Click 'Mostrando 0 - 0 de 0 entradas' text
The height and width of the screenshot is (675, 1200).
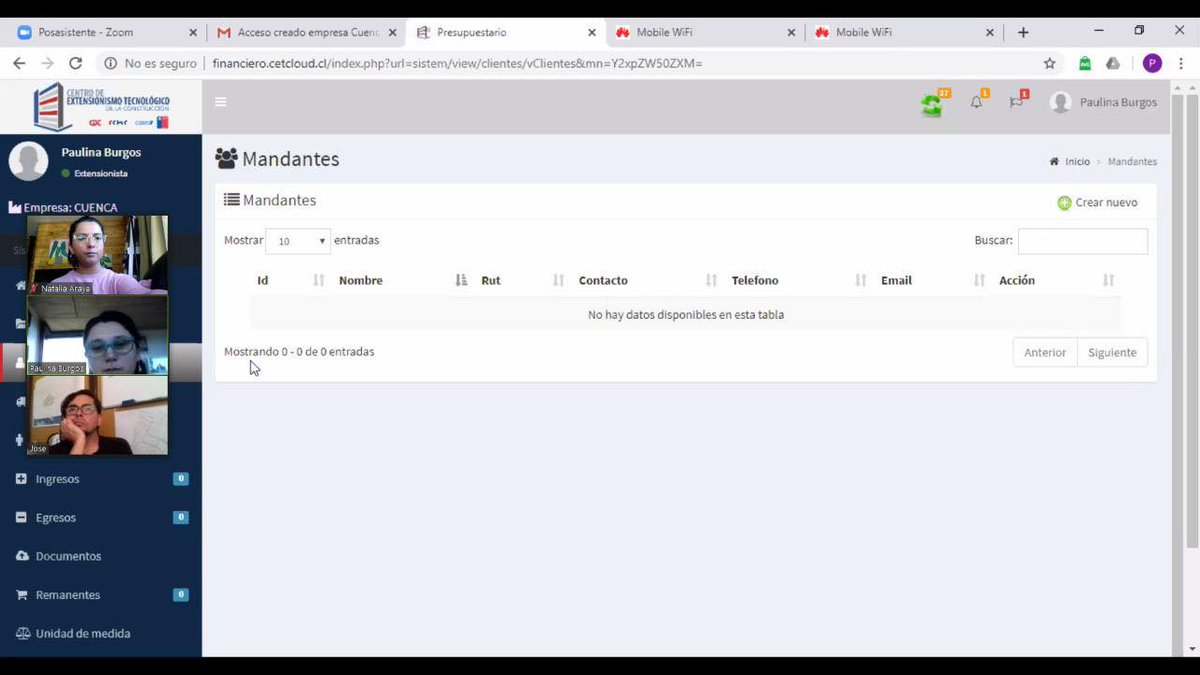[x=299, y=352]
